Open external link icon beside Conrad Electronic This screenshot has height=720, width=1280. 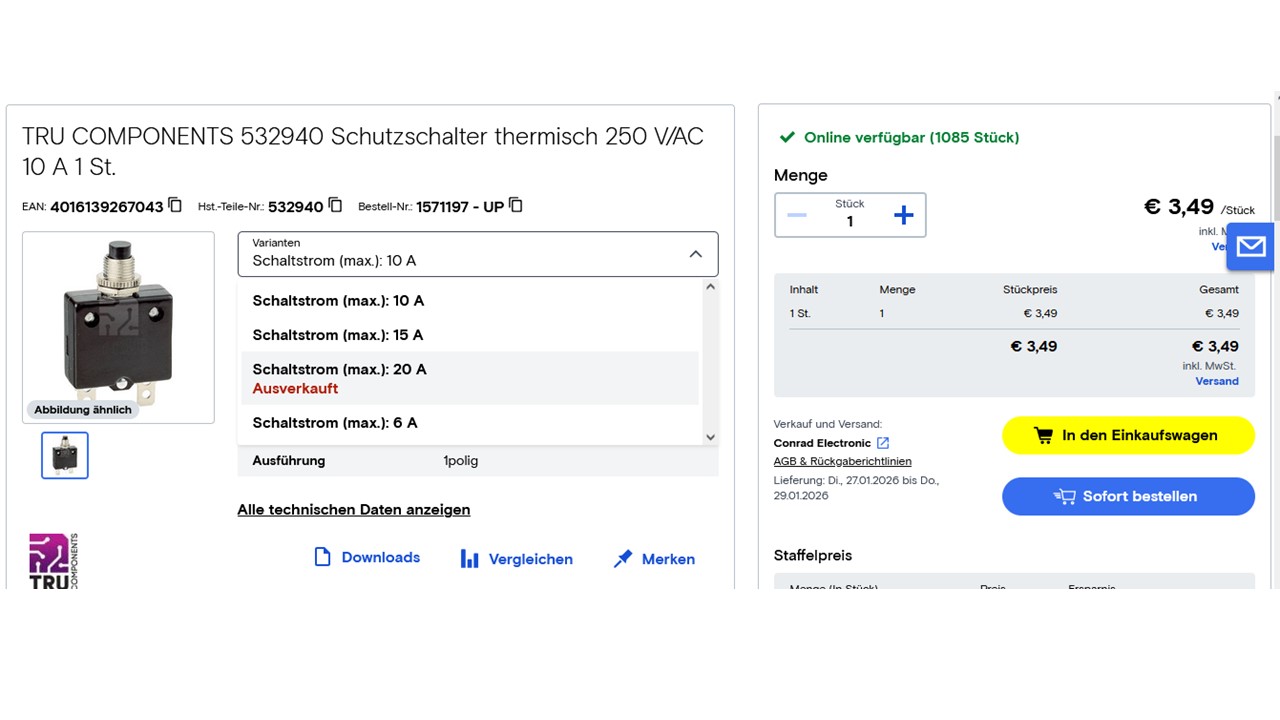[883, 443]
